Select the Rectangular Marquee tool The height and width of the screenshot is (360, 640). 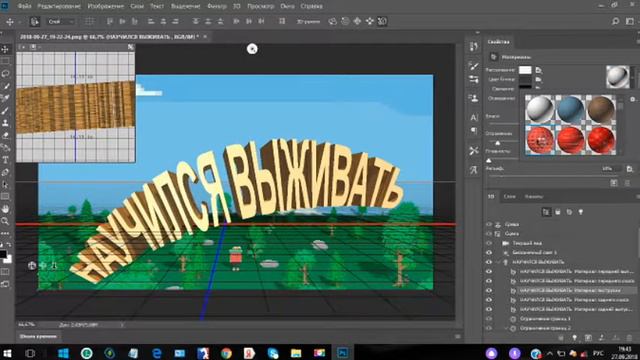click(5, 62)
